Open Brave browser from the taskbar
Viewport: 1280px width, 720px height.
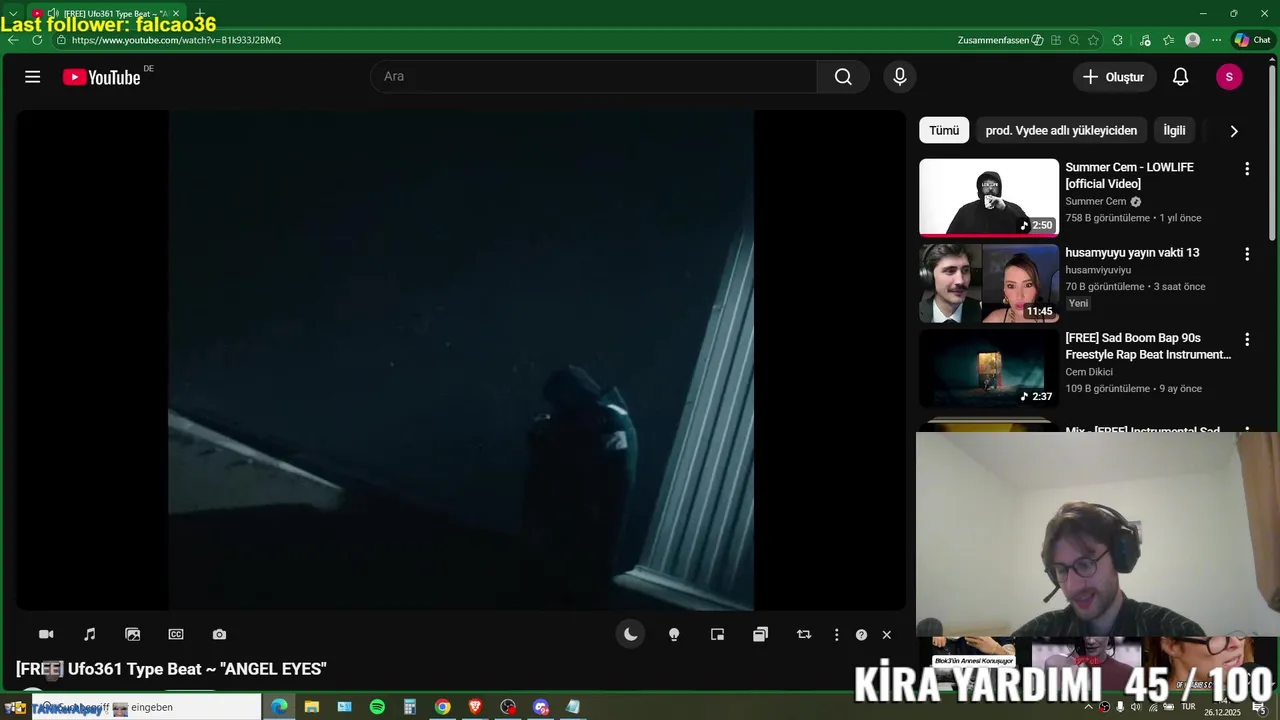475,707
